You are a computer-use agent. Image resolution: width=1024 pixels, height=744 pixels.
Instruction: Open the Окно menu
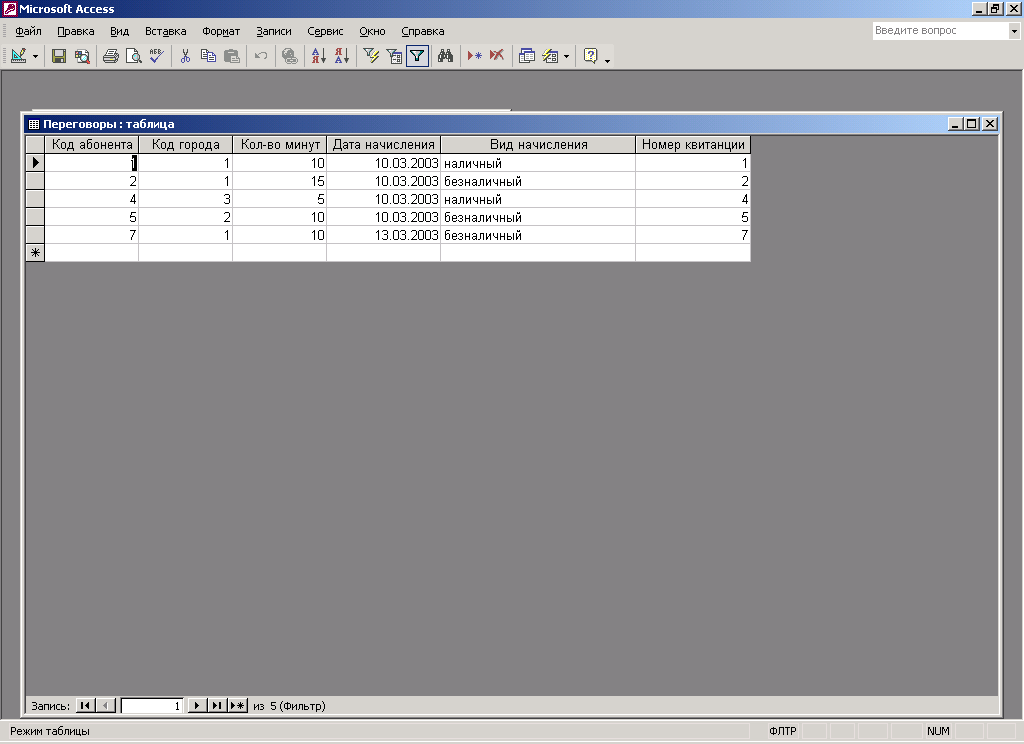point(372,31)
